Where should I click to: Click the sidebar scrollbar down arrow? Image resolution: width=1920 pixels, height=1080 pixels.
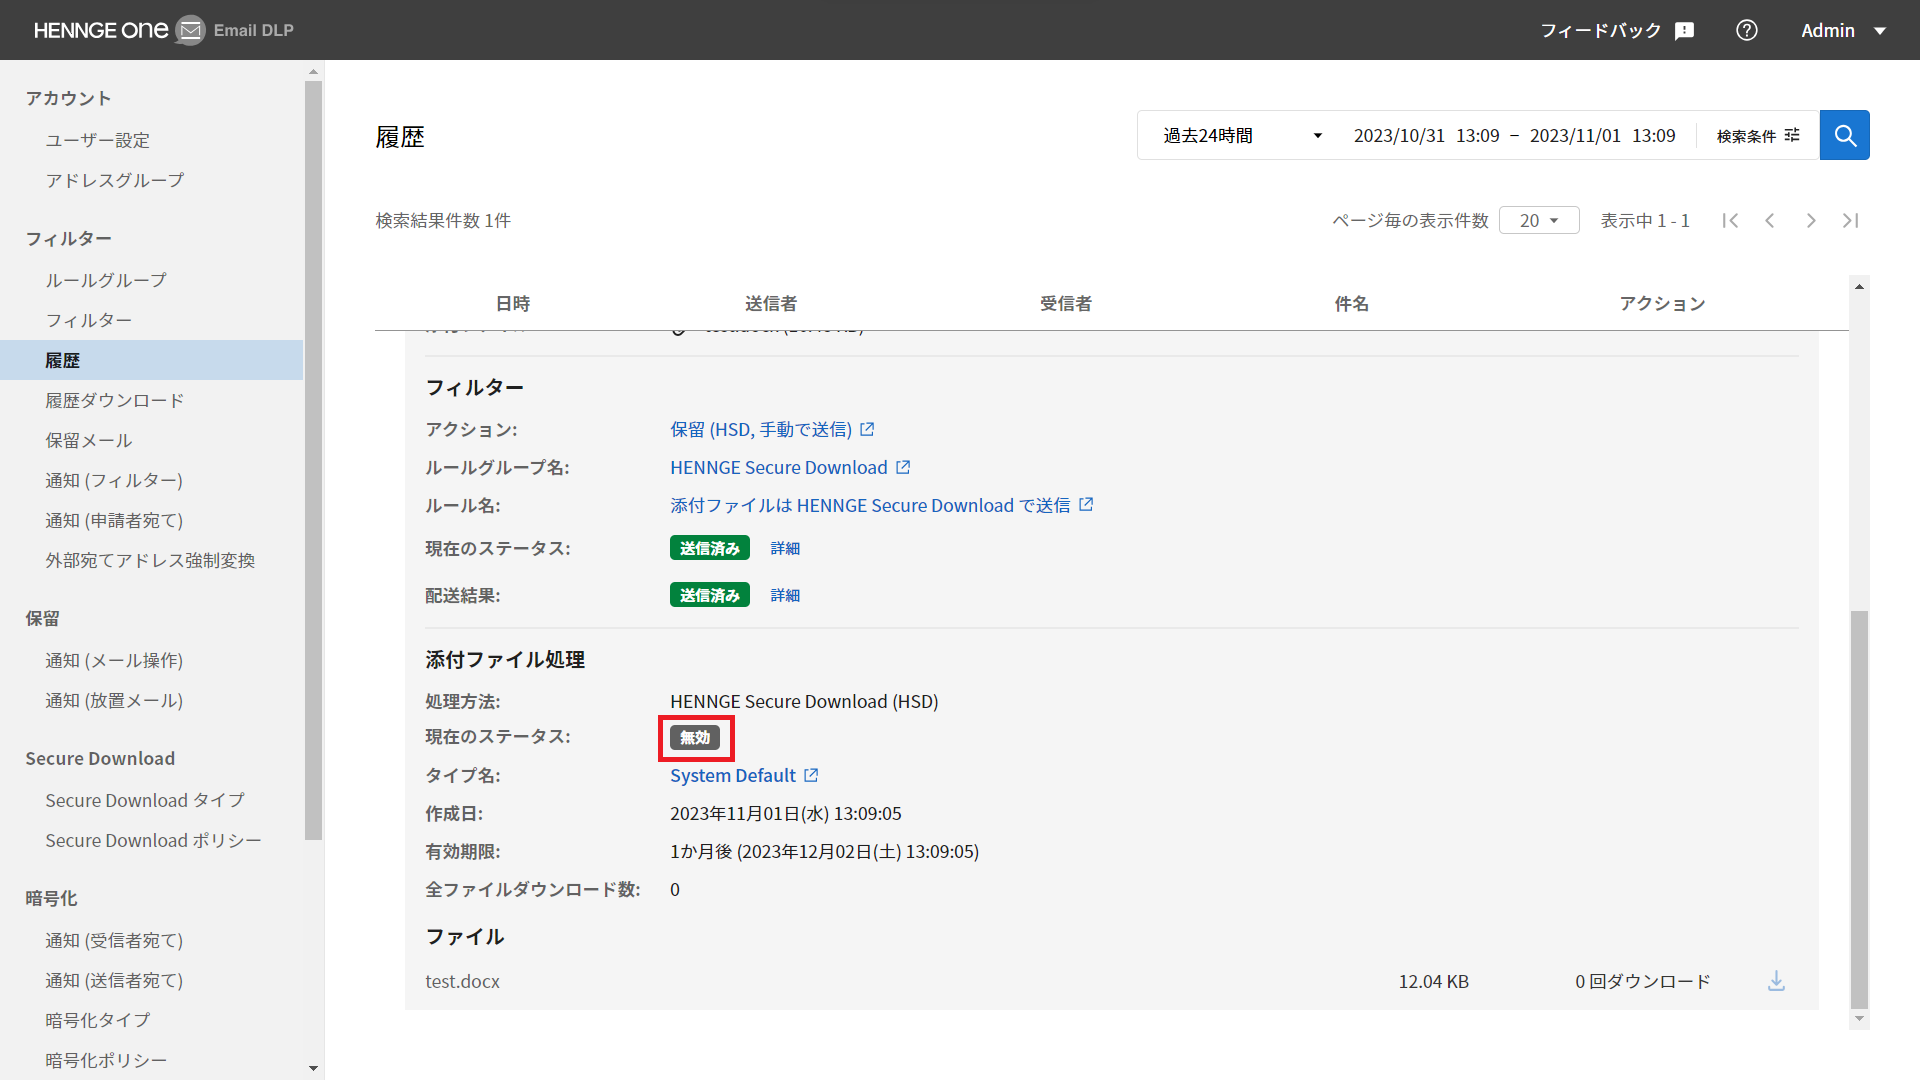[x=313, y=1068]
